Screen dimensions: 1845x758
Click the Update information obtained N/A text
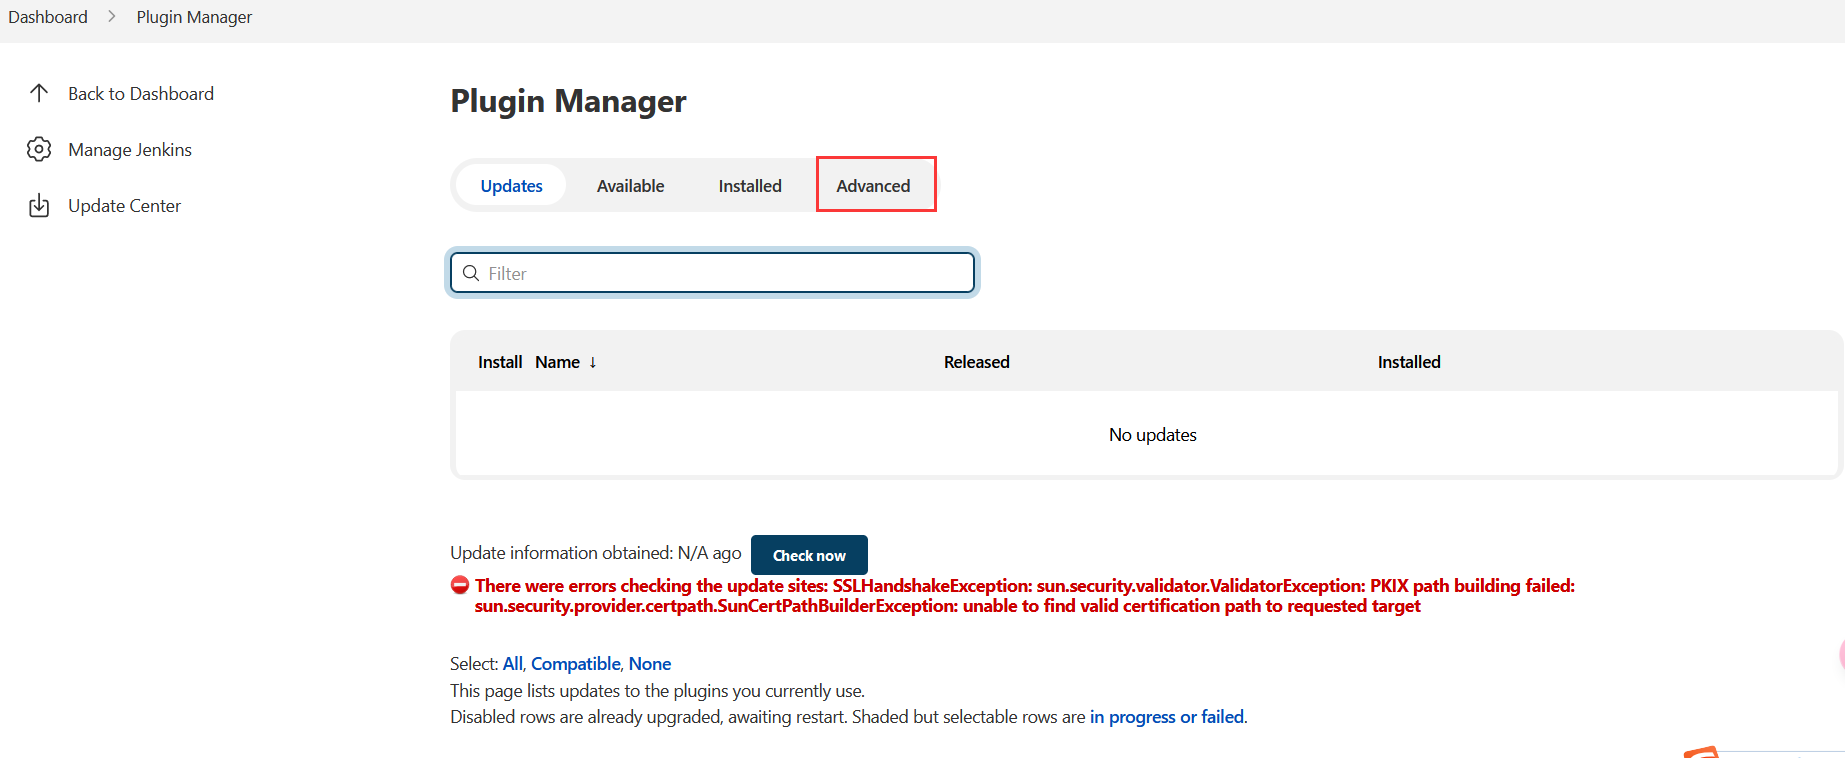coord(596,553)
